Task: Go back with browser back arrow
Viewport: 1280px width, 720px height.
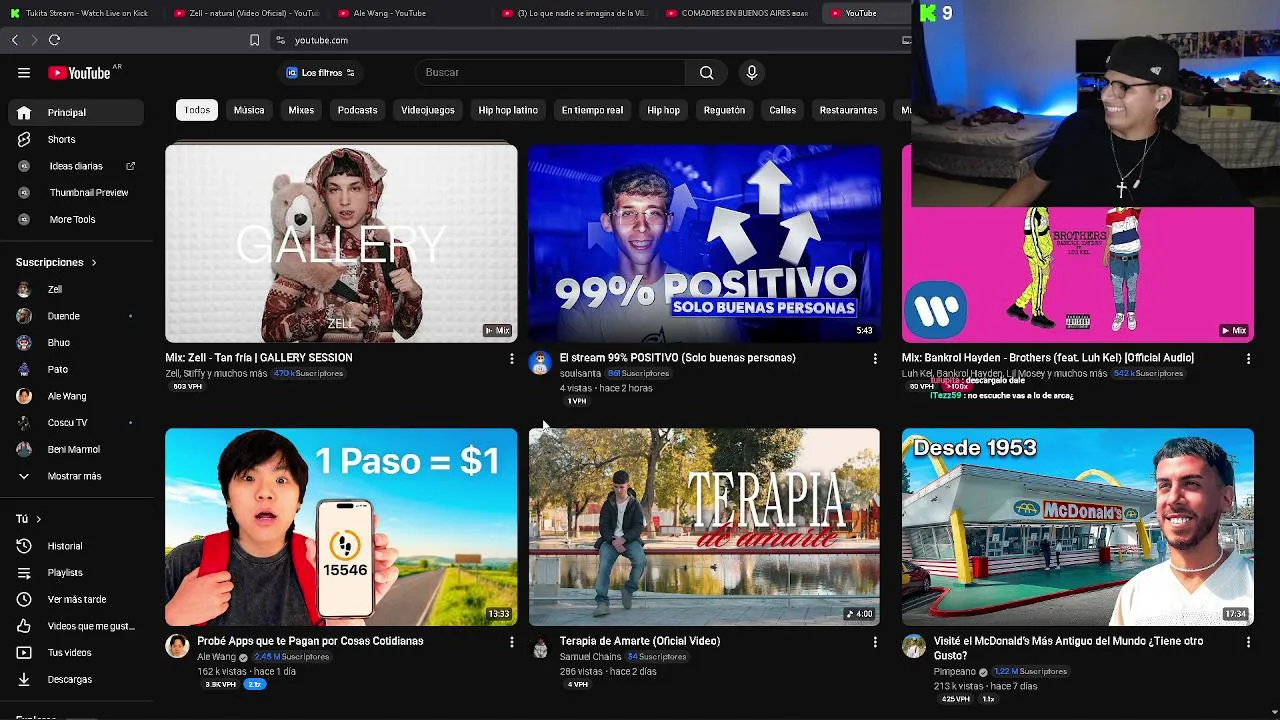Action: 15,40
